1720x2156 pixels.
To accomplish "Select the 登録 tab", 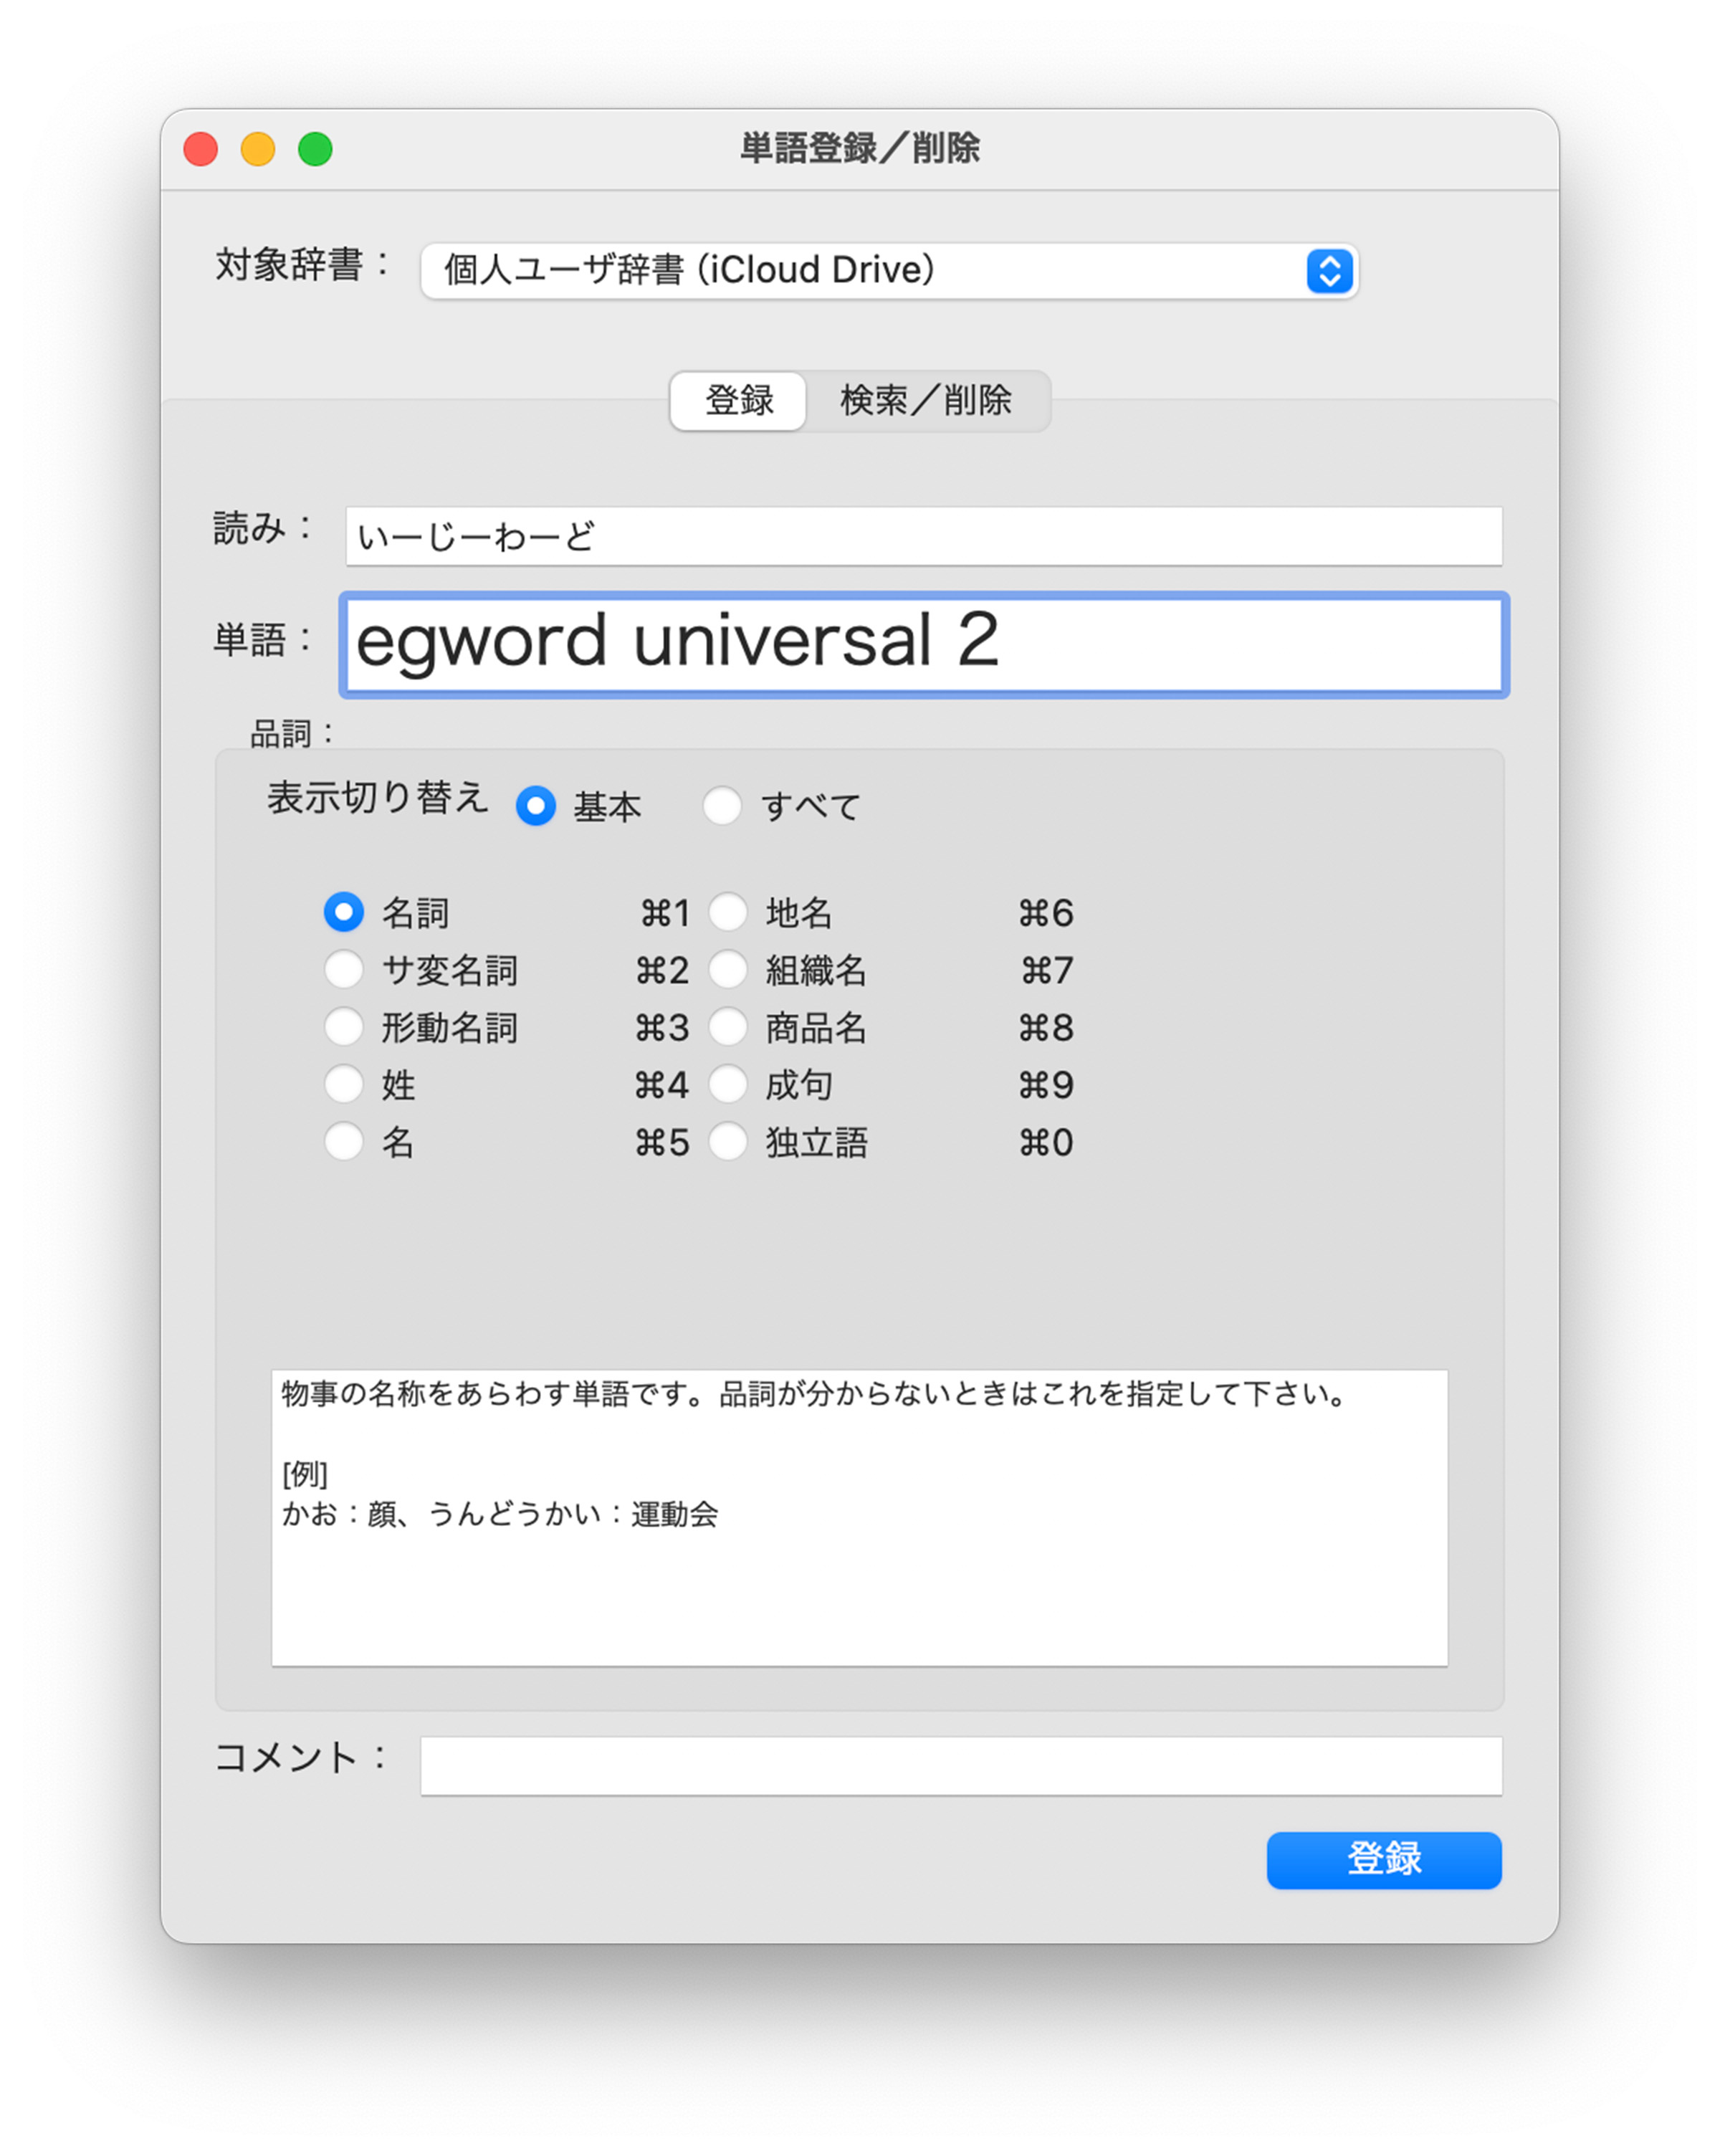I will coord(739,401).
